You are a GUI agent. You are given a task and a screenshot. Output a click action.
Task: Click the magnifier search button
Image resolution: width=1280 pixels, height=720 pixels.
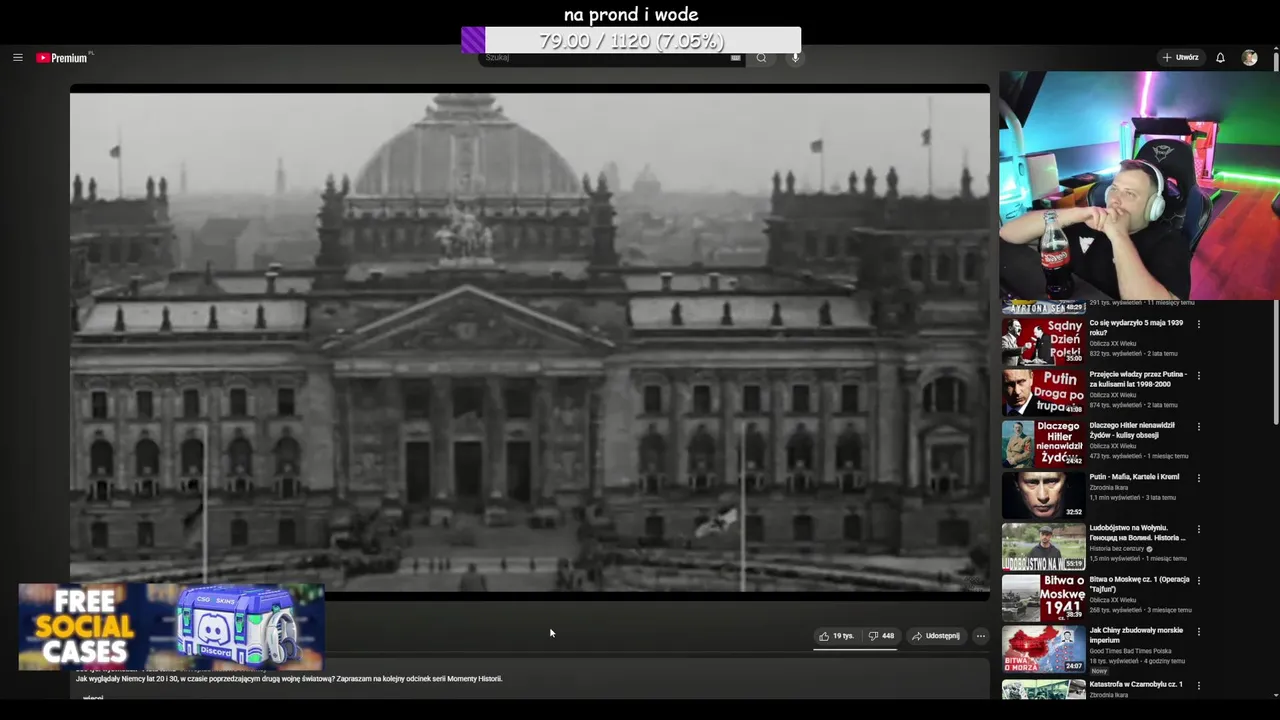tap(761, 58)
